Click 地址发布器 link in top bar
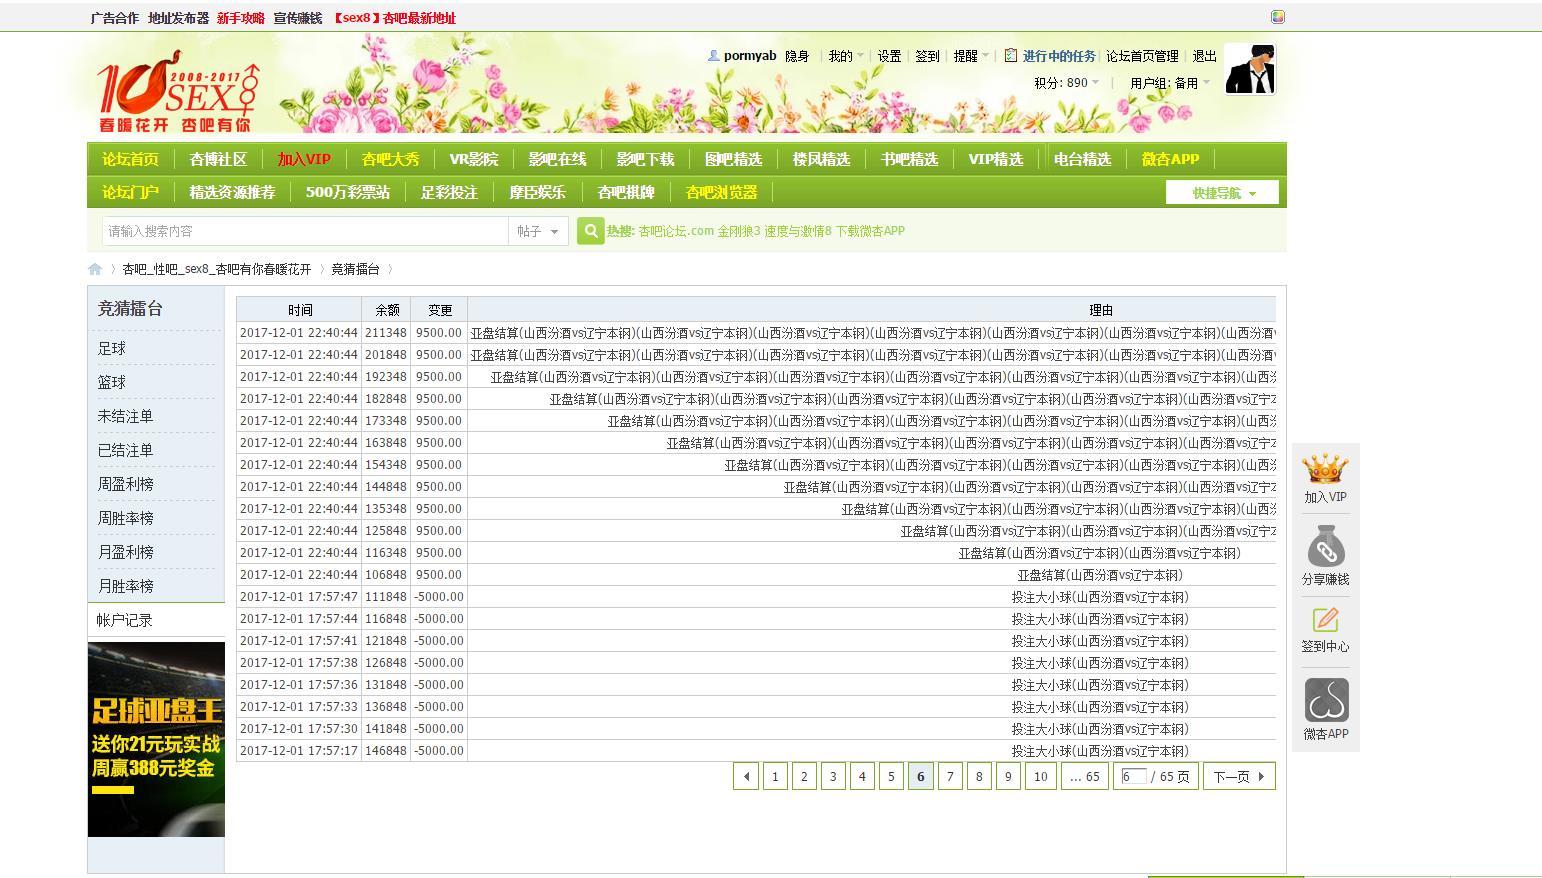This screenshot has height=878, width=1542. (x=178, y=18)
